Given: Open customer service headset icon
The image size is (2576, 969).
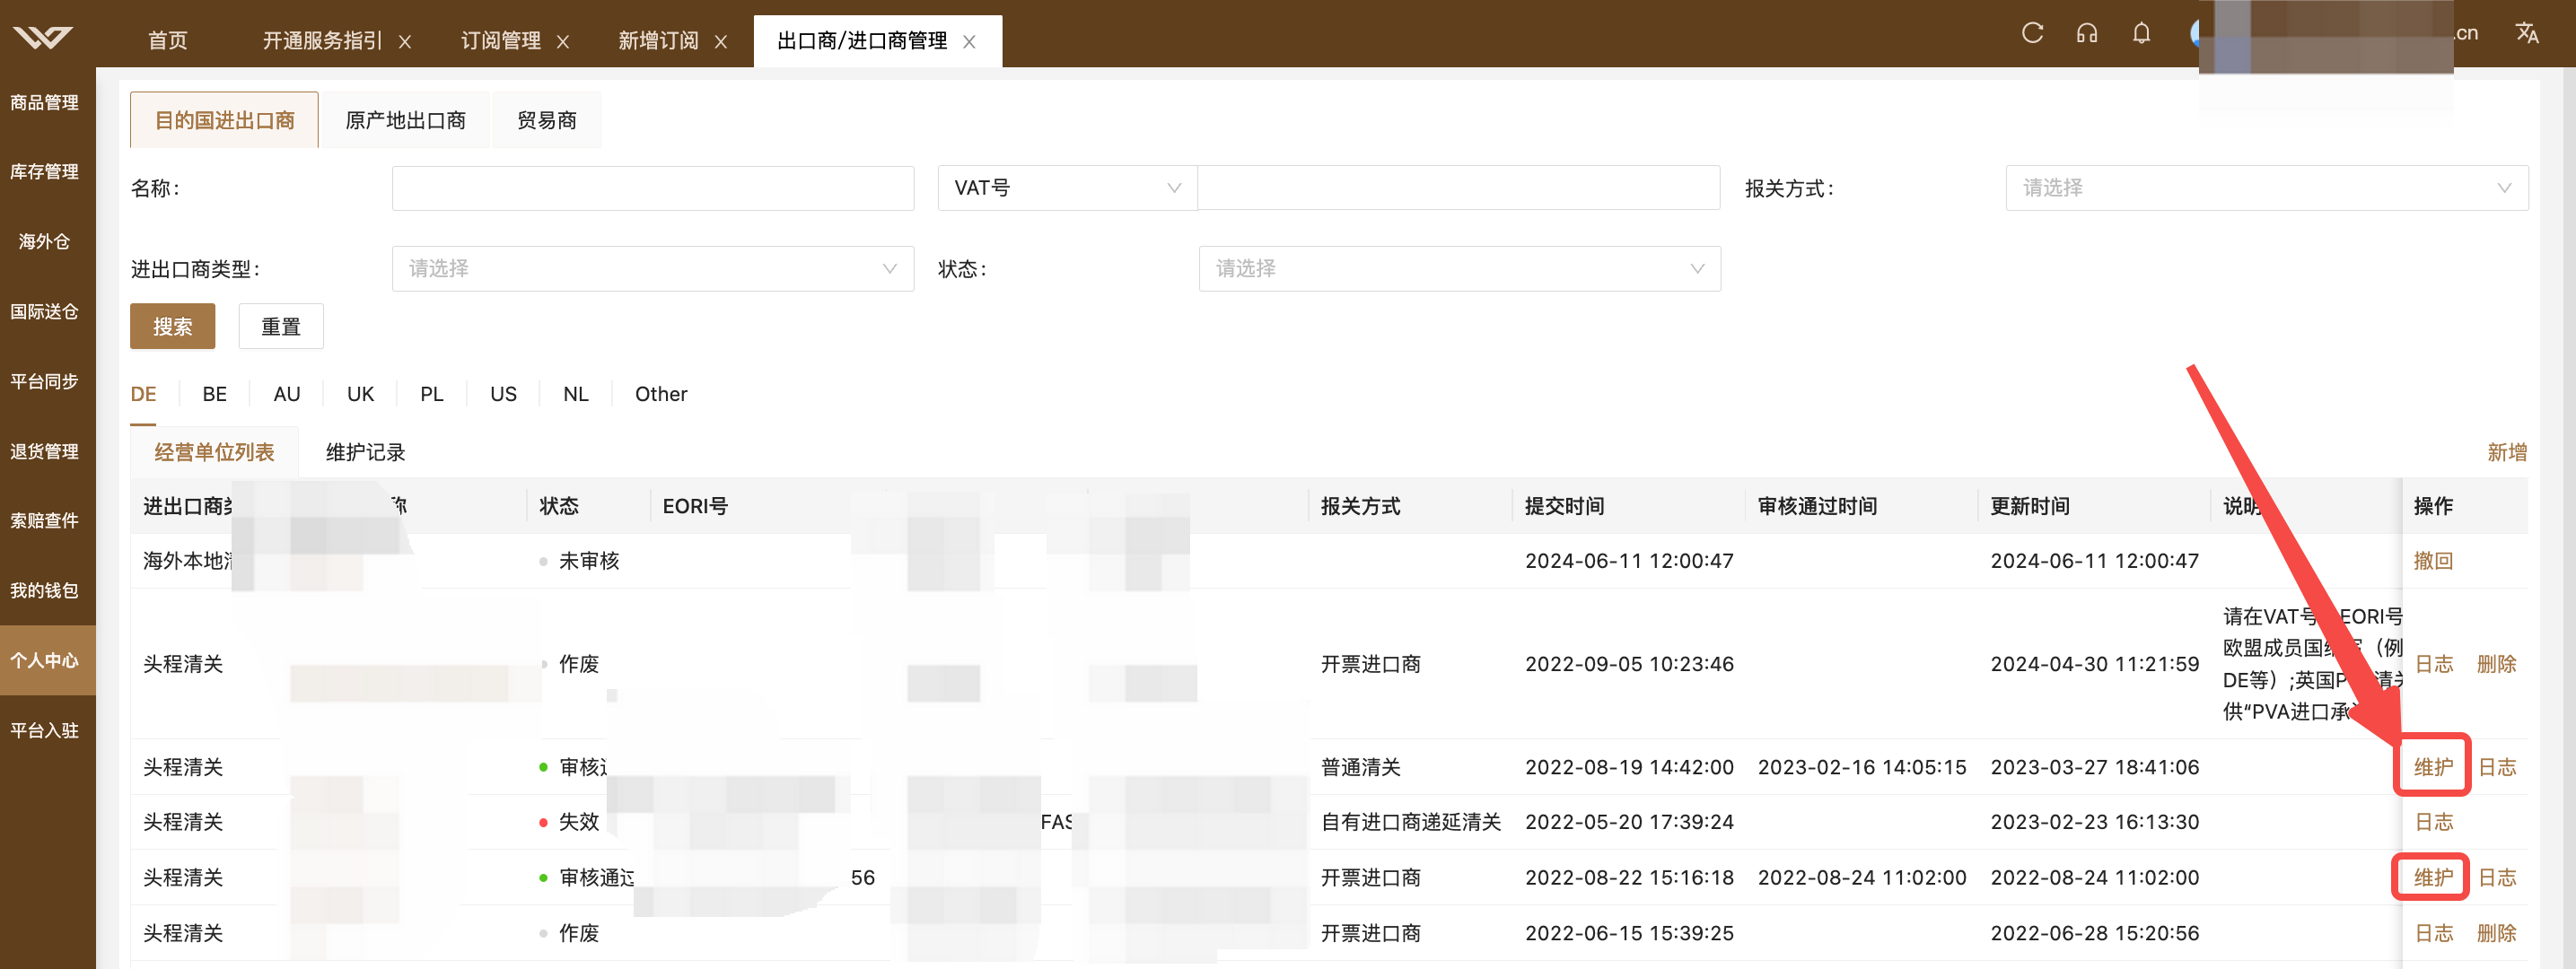Looking at the screenshot, I should click(2086, 33).
